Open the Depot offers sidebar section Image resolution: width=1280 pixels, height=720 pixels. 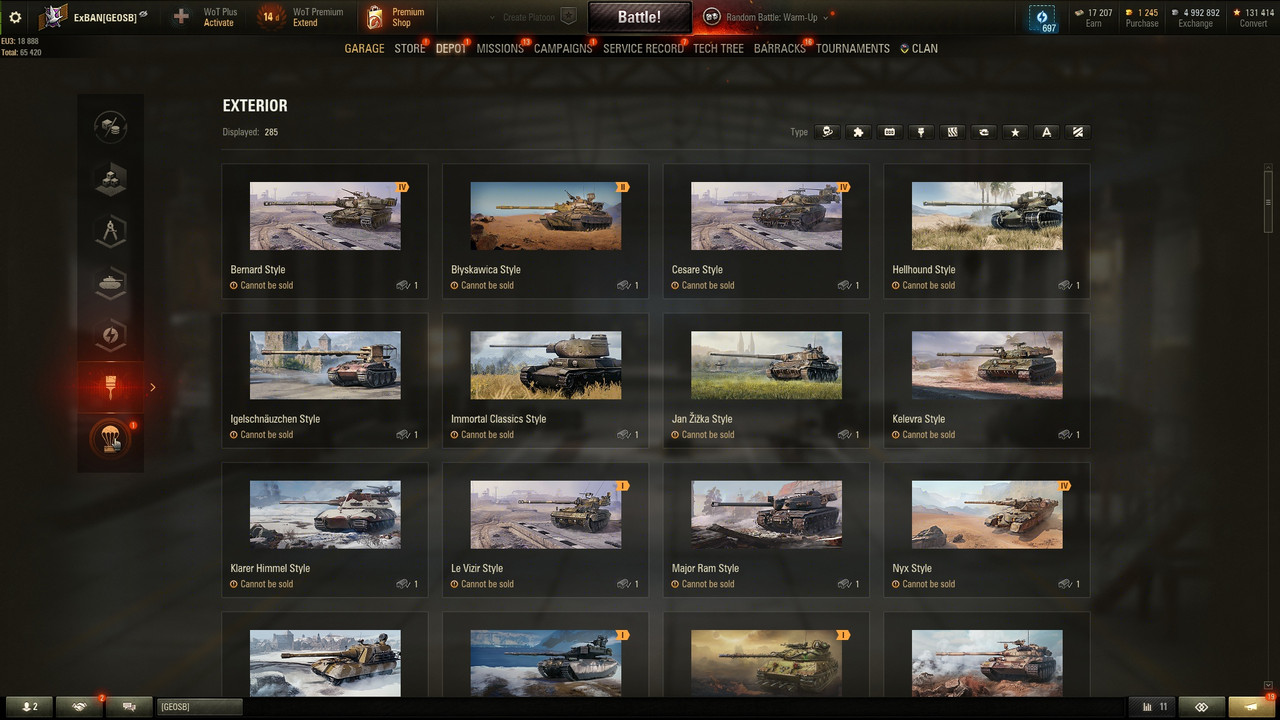[110, 127]
